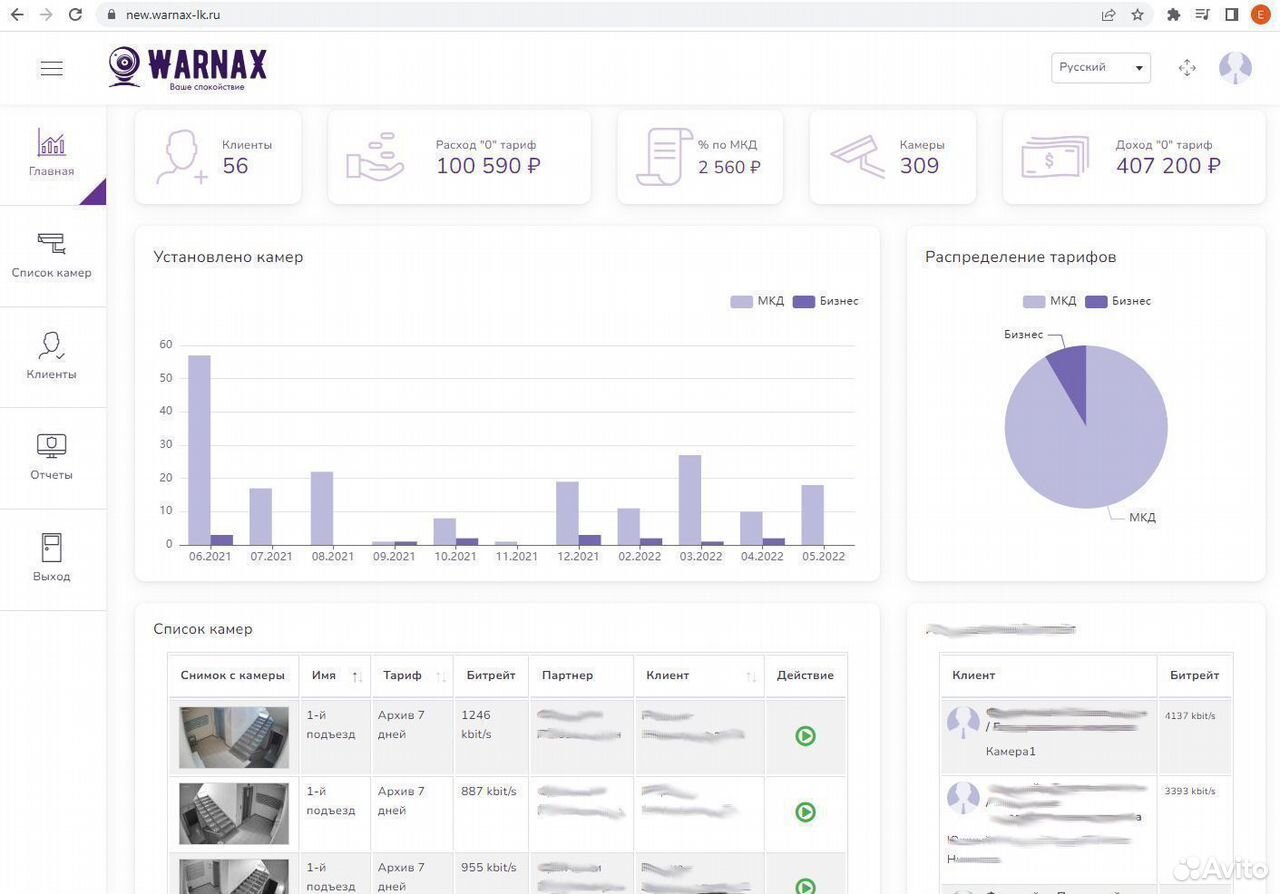Toggle МКД in the pie chart legend

(x=1049, y=301)
